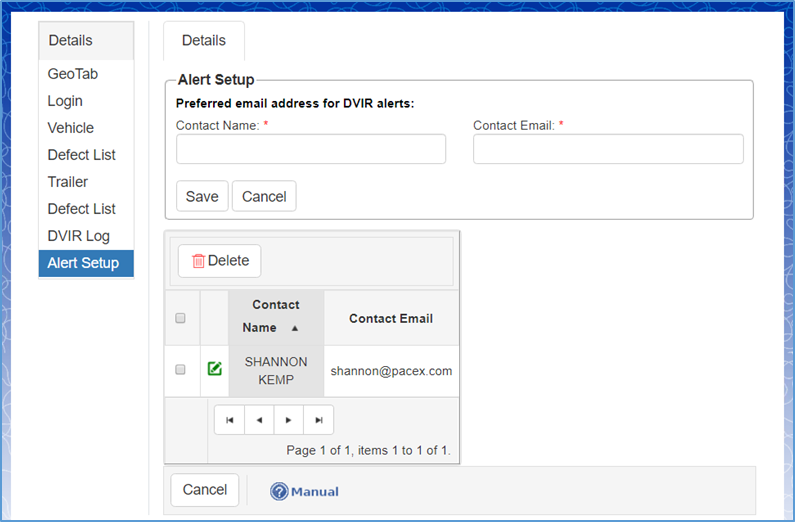Focus the Contact Name input field
The image size is (795, 522).
coord(311,149)
